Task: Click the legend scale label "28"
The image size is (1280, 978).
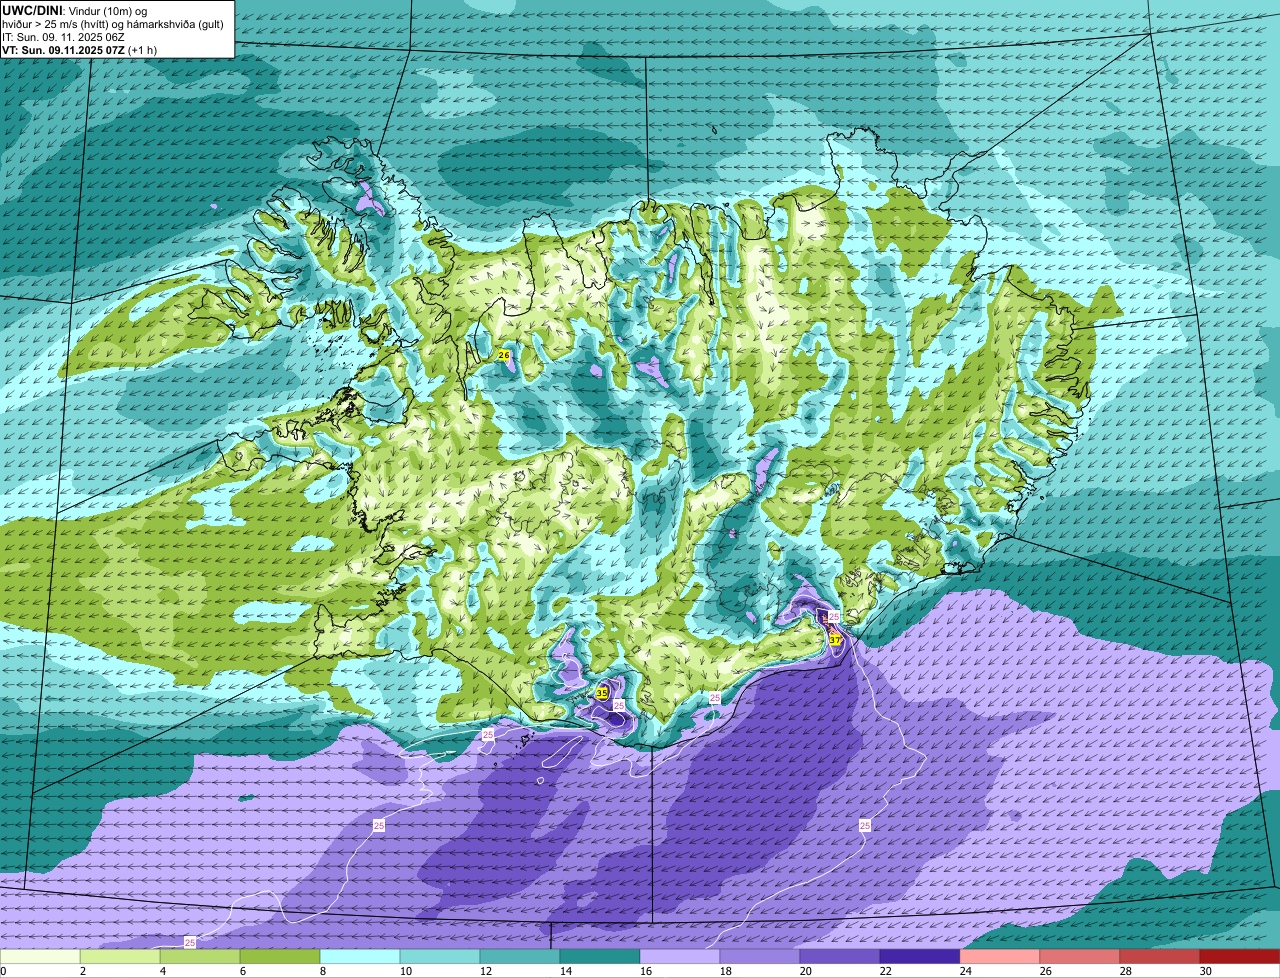Action: (x=1125, y=971)
